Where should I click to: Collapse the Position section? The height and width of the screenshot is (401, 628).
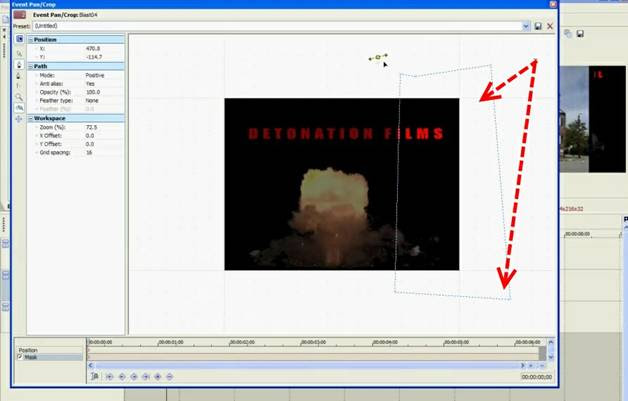click(30, 40)
